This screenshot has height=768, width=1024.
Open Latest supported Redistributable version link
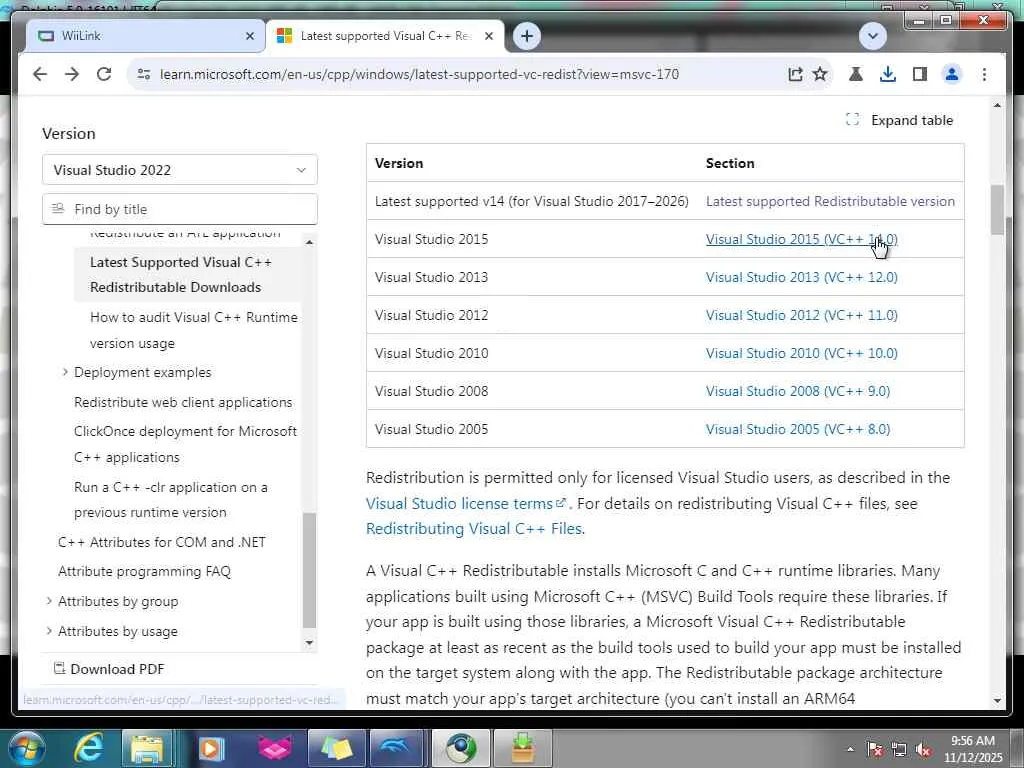click(x=830, y=201)
